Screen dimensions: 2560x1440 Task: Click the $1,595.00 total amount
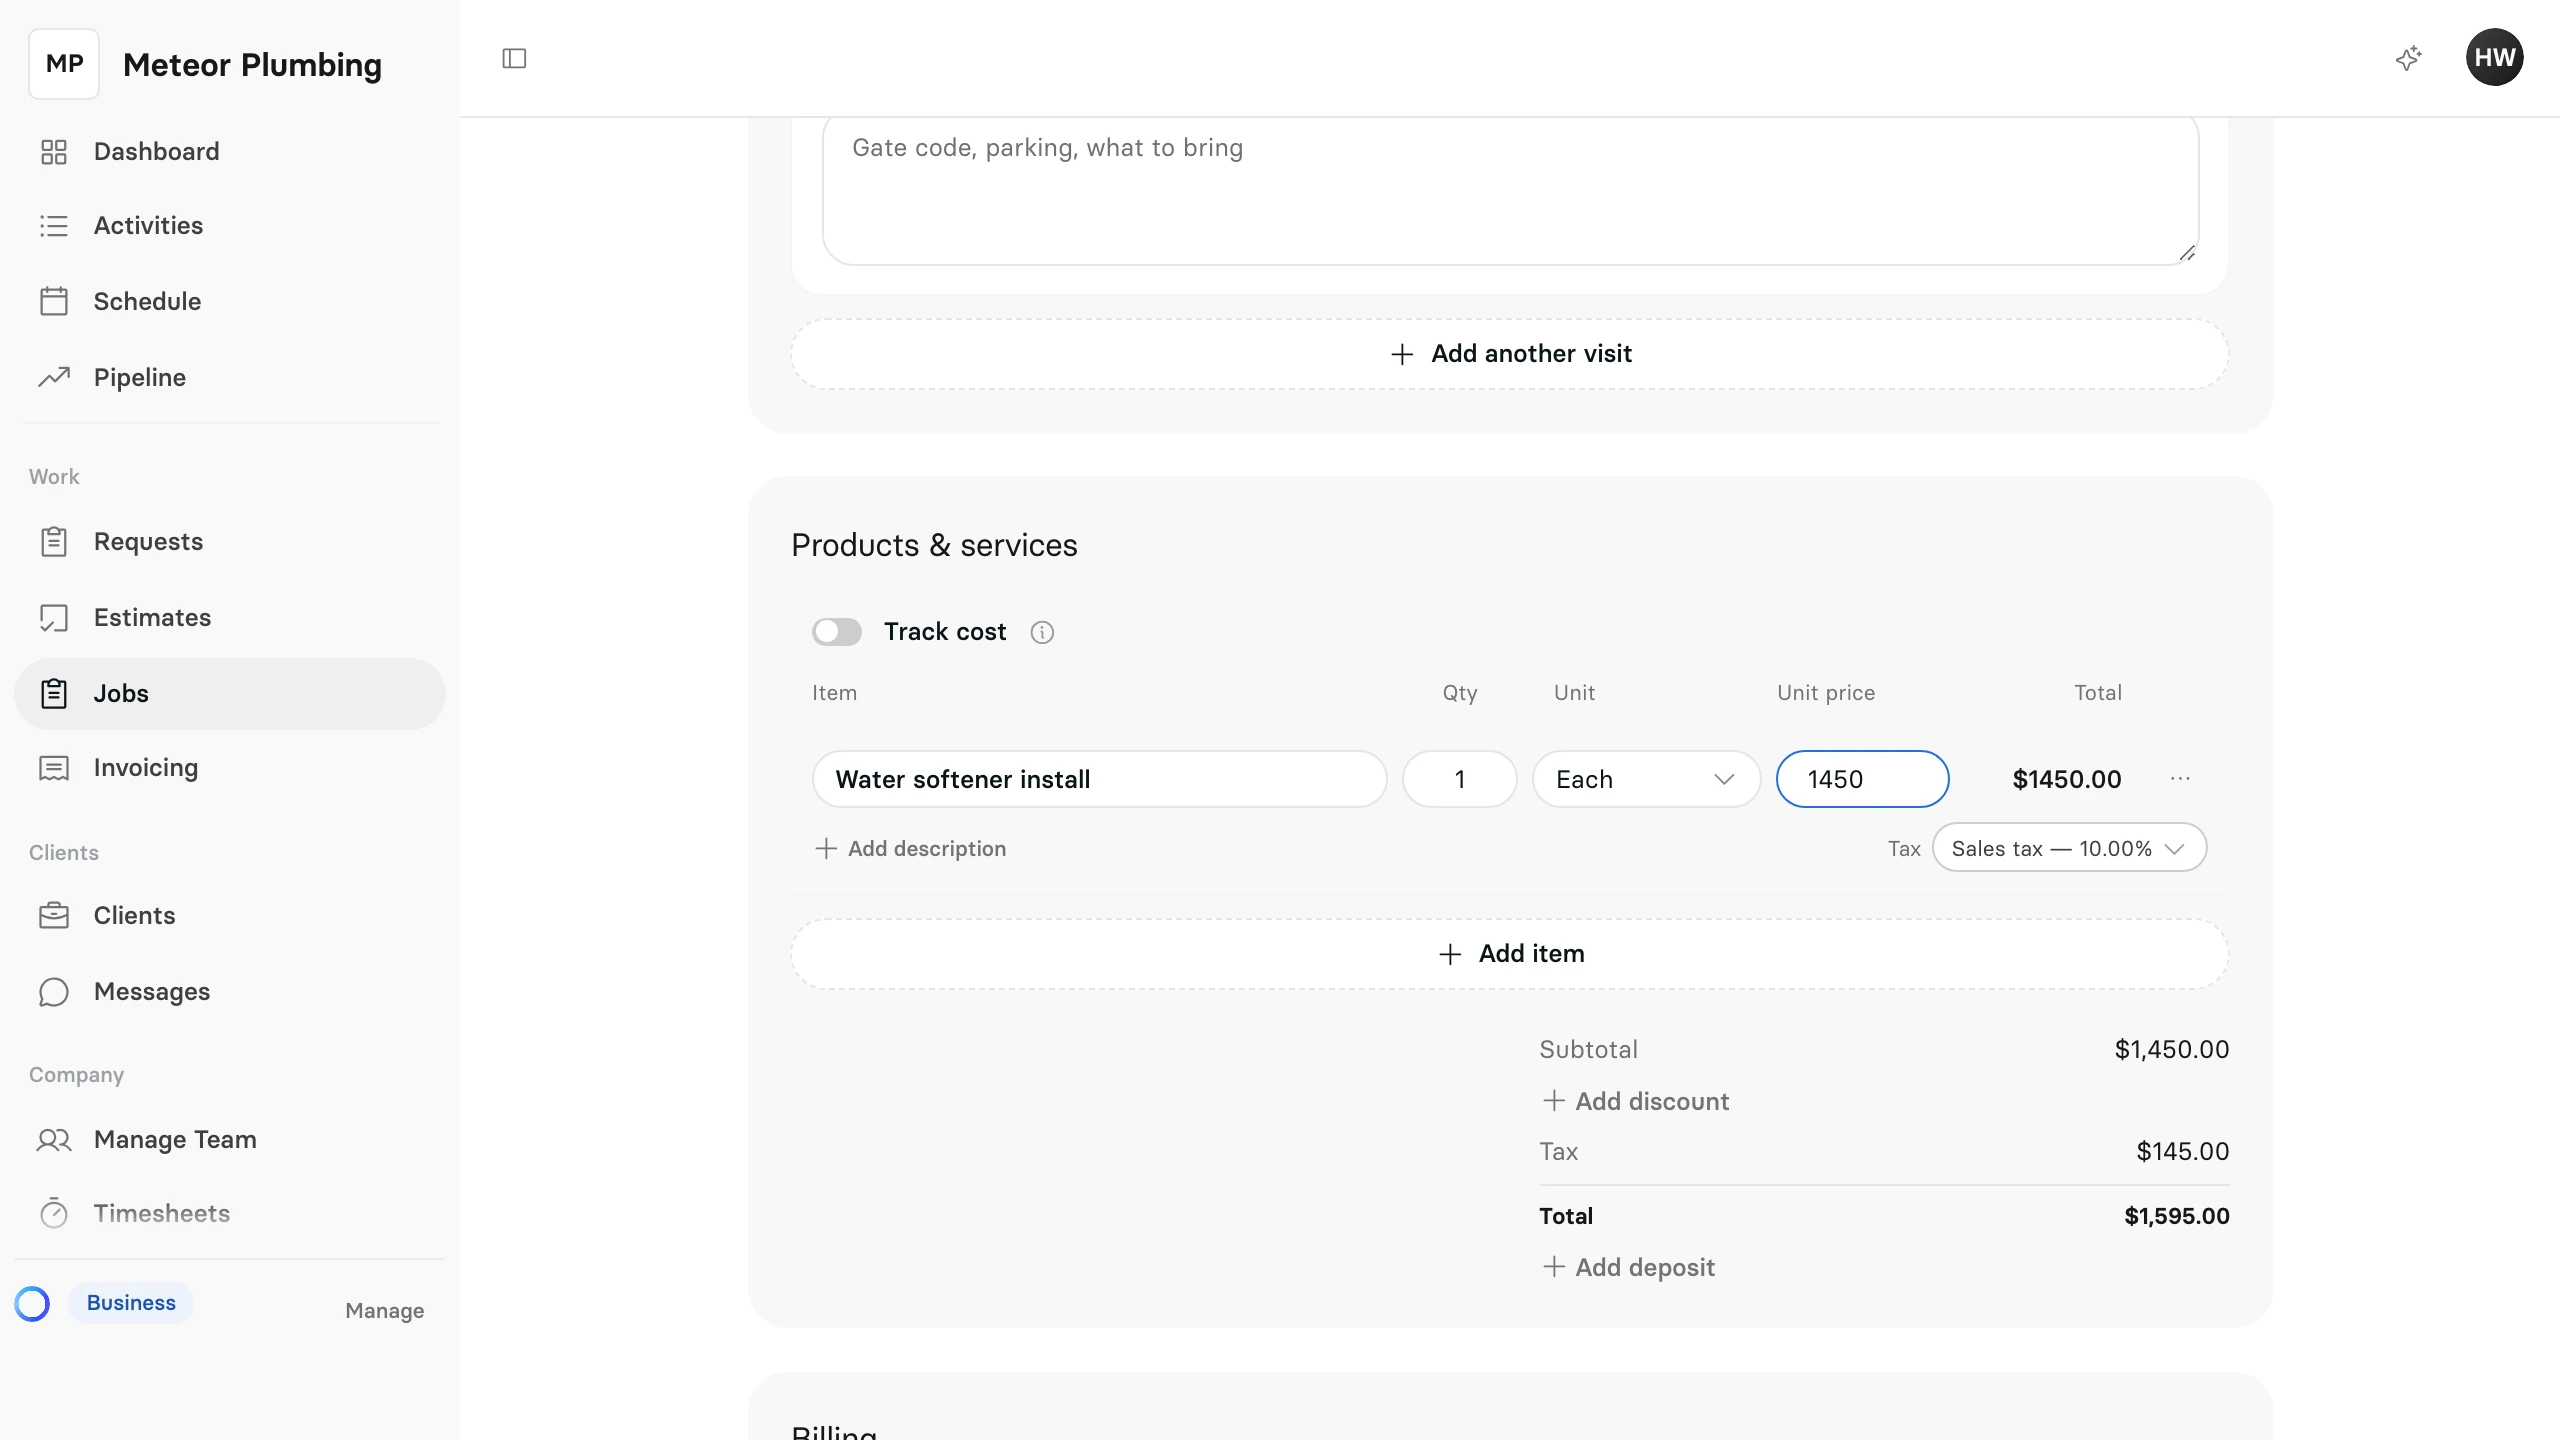pyautogui.click(x=2176, y=1216)
